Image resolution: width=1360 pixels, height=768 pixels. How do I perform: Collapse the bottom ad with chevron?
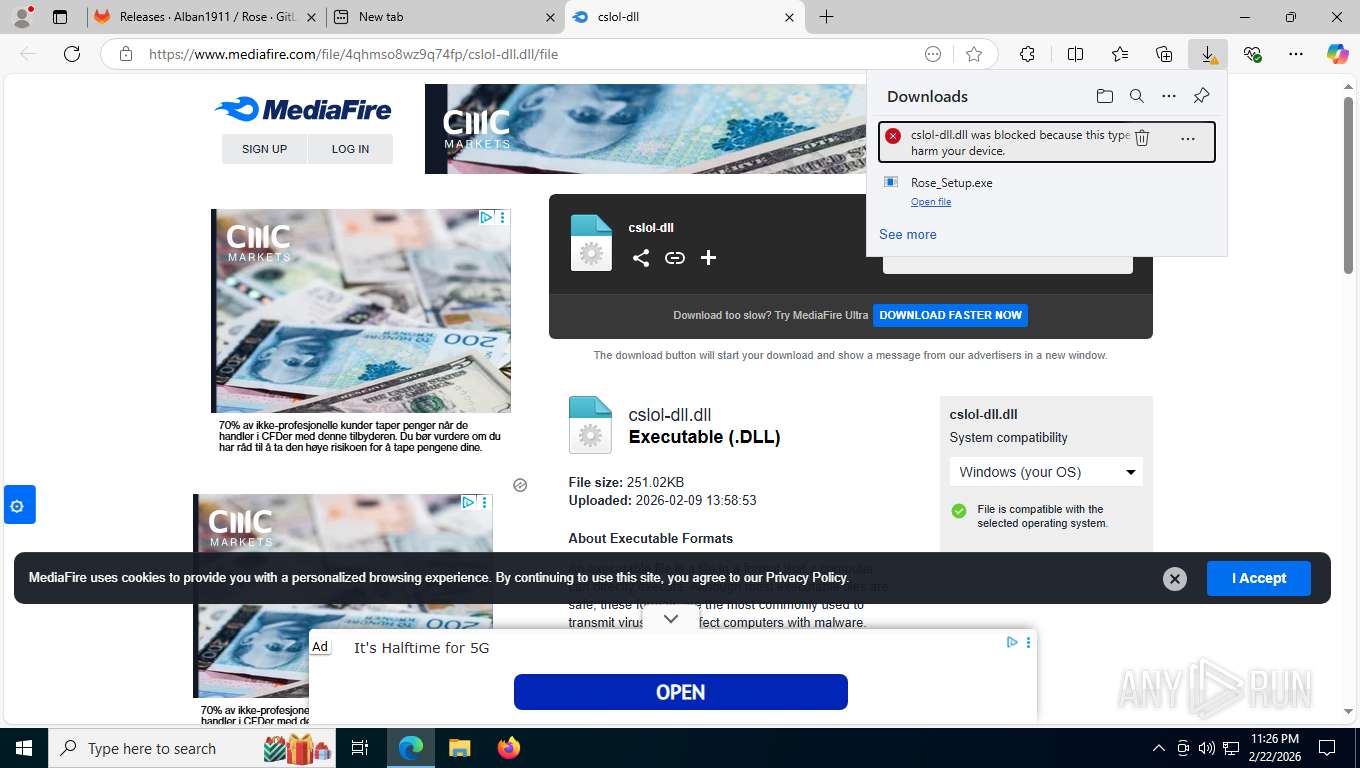[671, 619]
